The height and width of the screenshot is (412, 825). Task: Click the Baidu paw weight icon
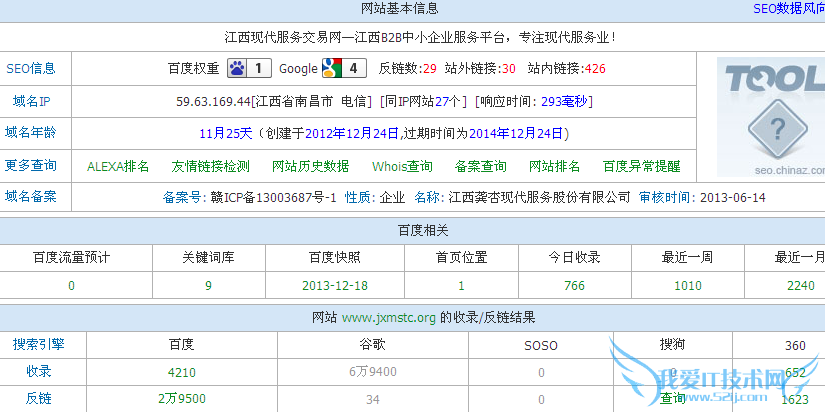pyautogui.click(x=249, y=68)
